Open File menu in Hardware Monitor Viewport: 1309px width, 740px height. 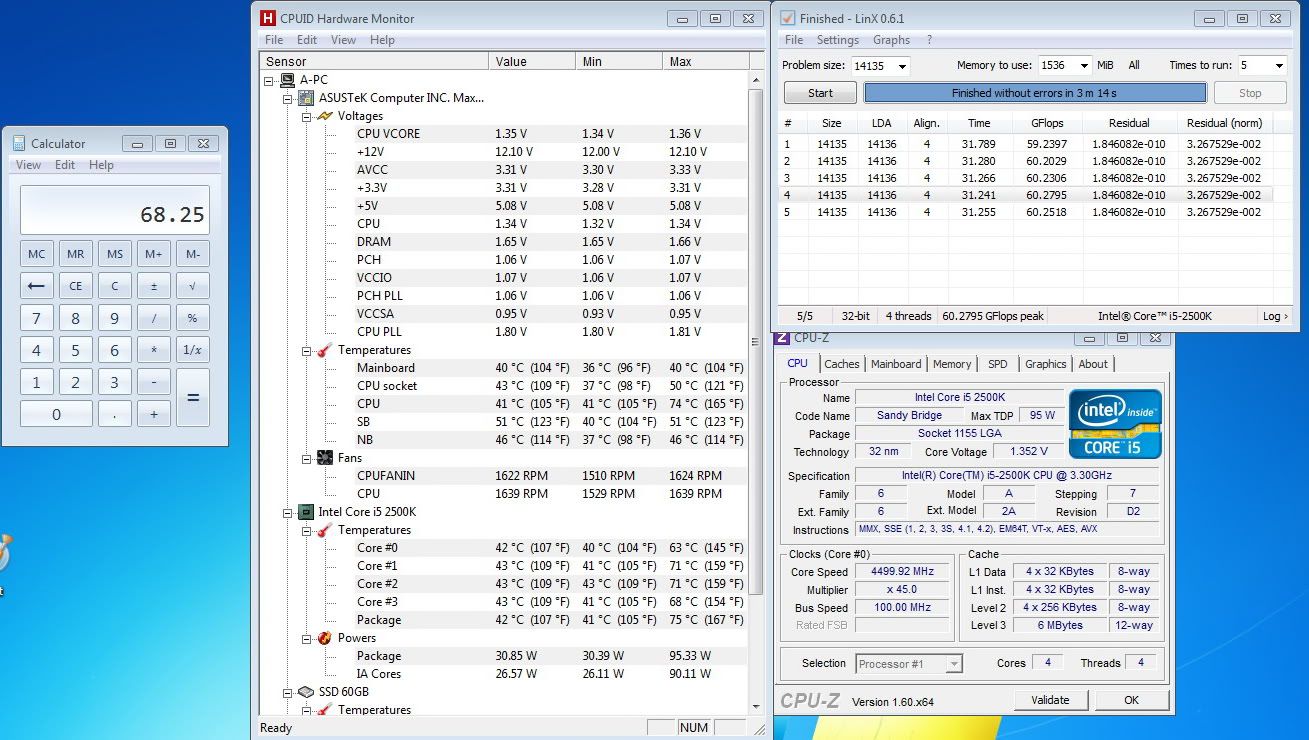coord(274,40)
